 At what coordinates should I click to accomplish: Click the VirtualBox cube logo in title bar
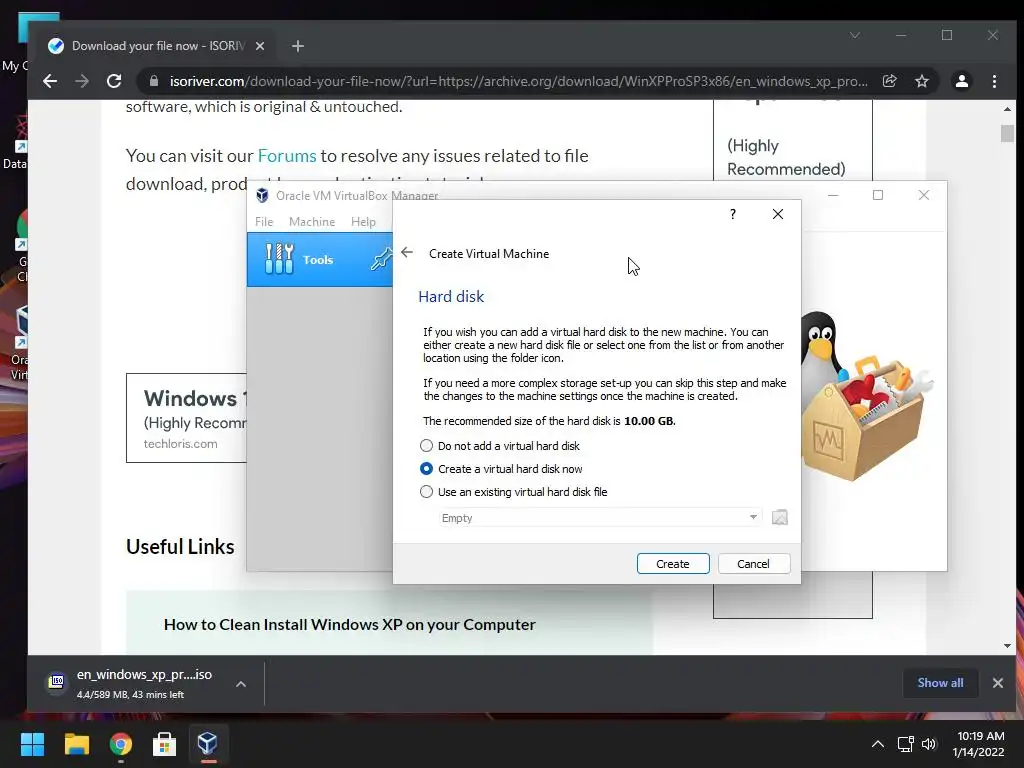(263, 195)
